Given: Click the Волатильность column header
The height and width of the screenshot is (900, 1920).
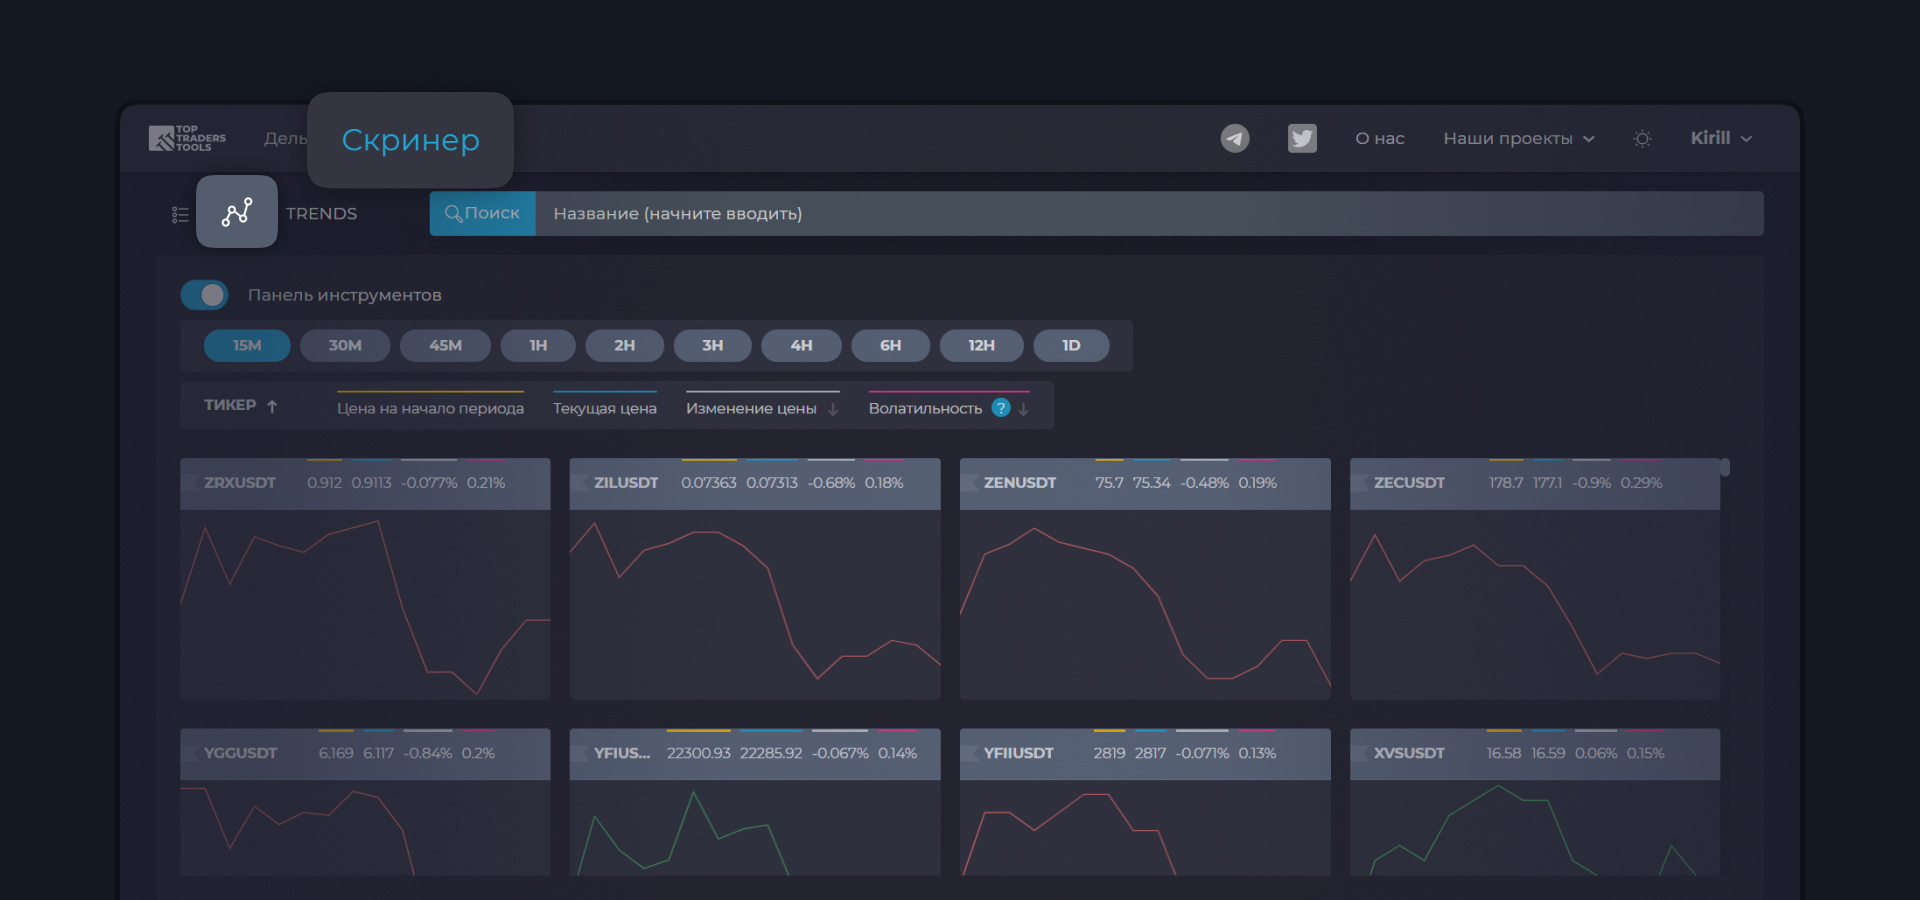Looking at the screenshot, I should 925,408.
